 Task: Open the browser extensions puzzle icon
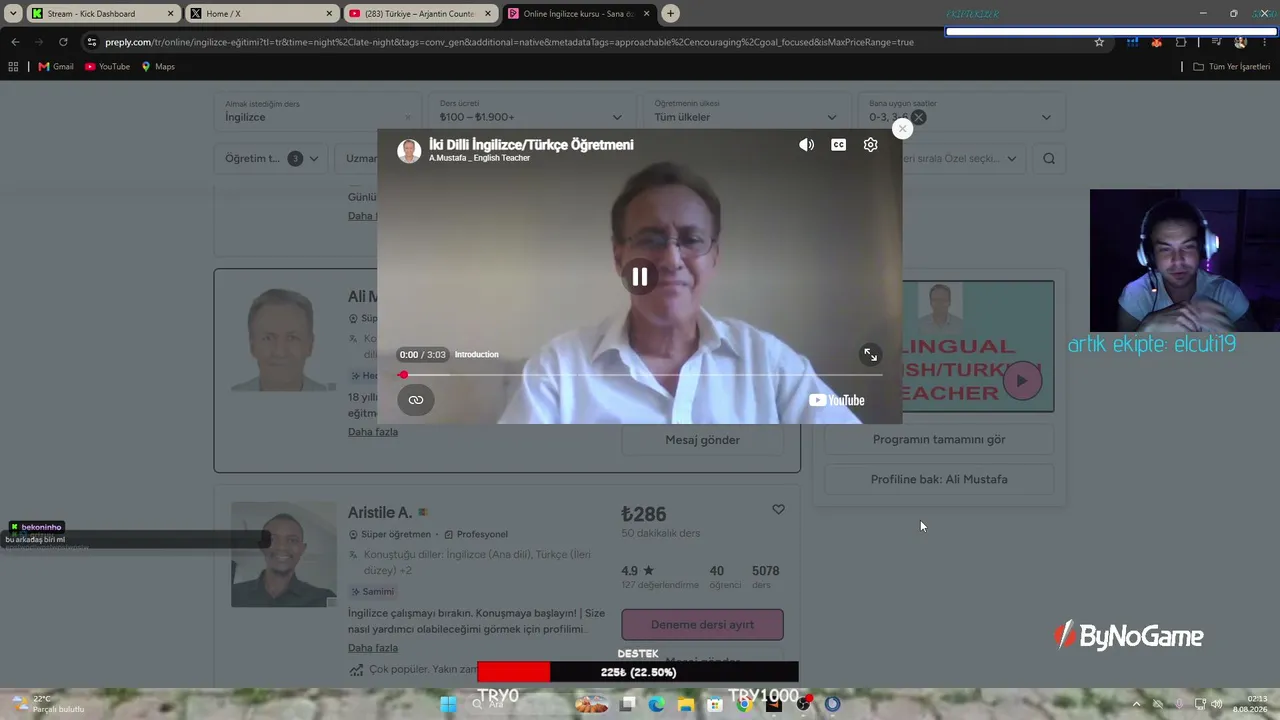[x=1181, y=42]
